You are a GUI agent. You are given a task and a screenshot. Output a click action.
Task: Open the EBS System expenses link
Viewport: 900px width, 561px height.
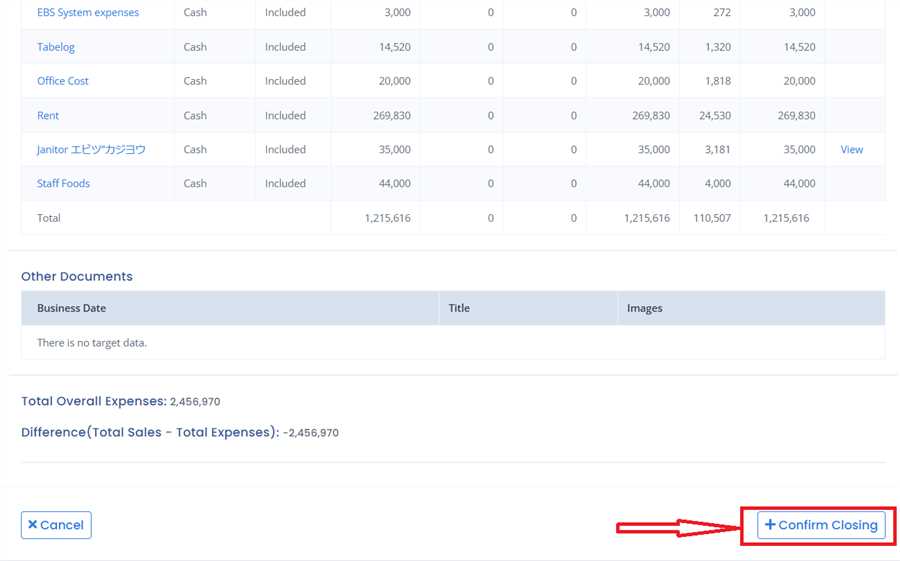pos(88,13)
